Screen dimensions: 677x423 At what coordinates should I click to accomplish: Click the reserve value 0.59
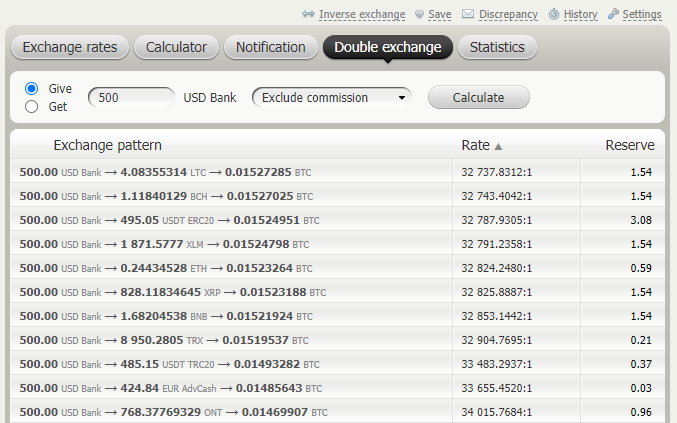641,268
